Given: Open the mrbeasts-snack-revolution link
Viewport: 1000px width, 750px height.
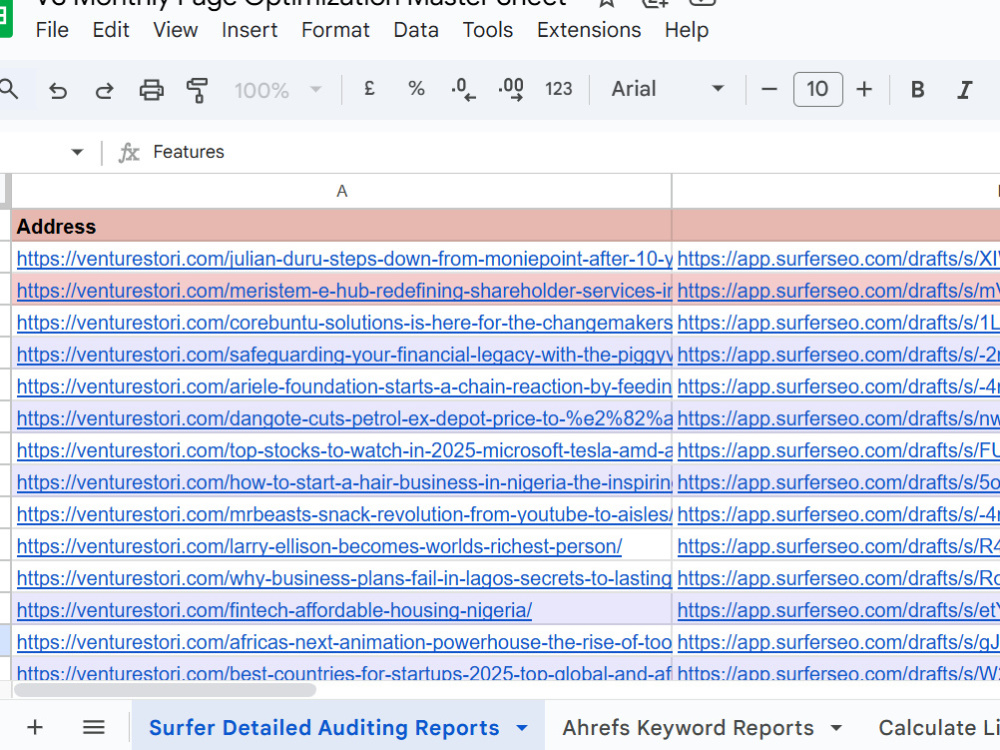Looking at the screenshot, I should 344,514.
